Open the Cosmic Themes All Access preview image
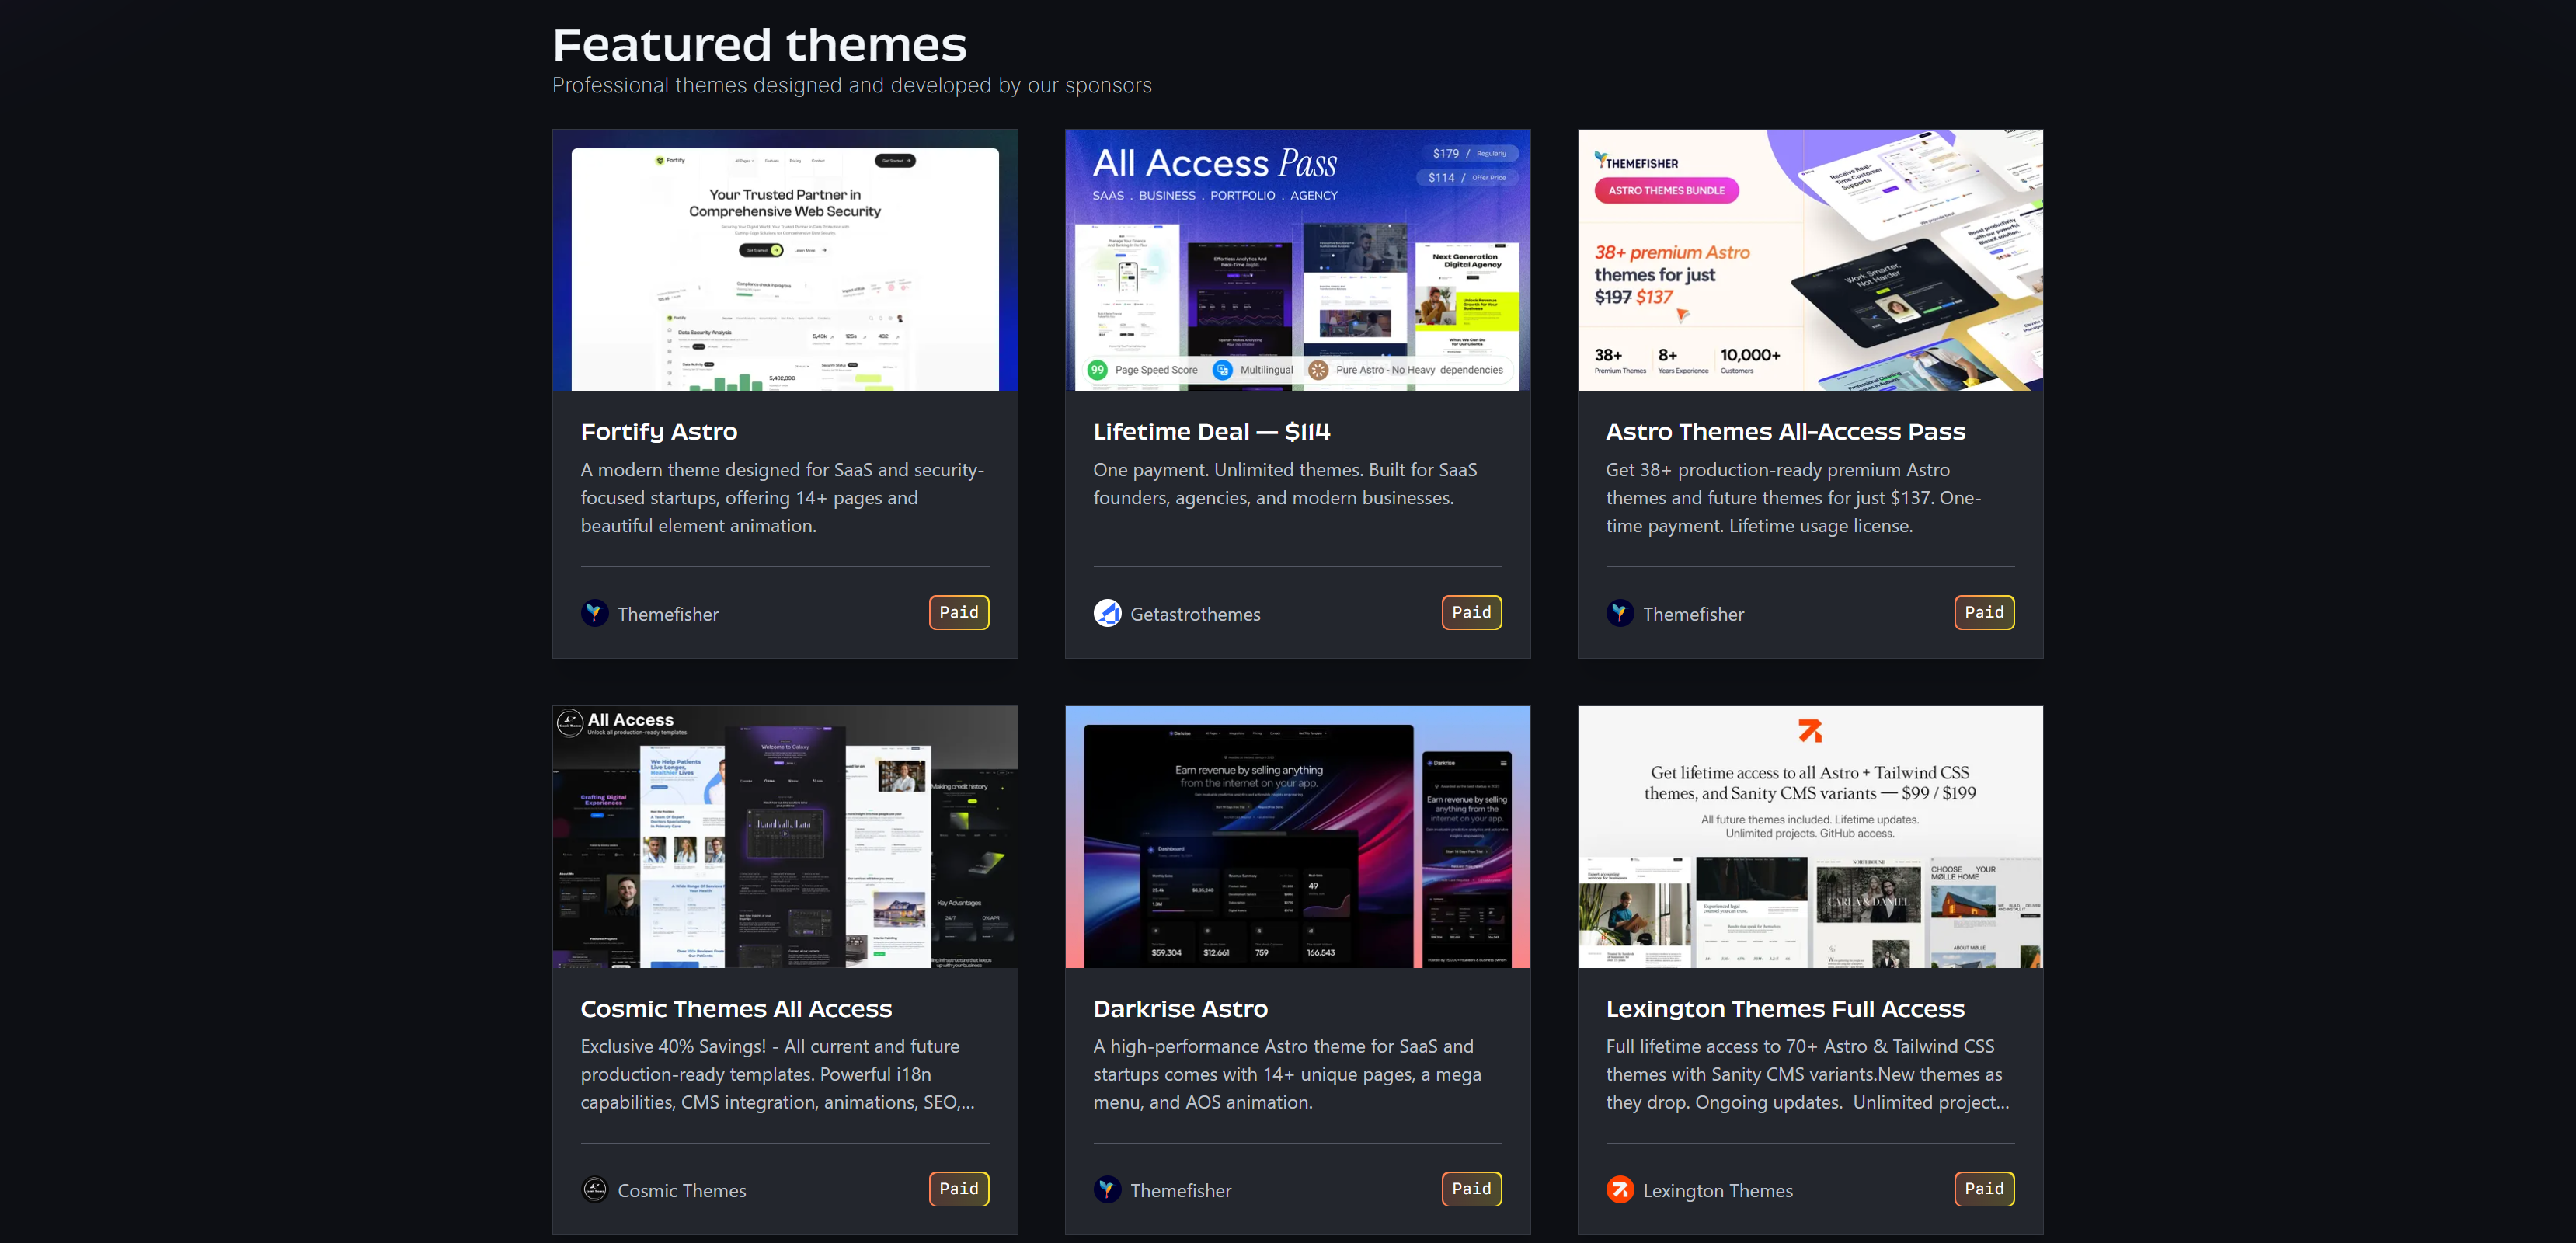The height and width of the screenshot is (1243, 2576). pyautogui.click(x=785, y=837)
